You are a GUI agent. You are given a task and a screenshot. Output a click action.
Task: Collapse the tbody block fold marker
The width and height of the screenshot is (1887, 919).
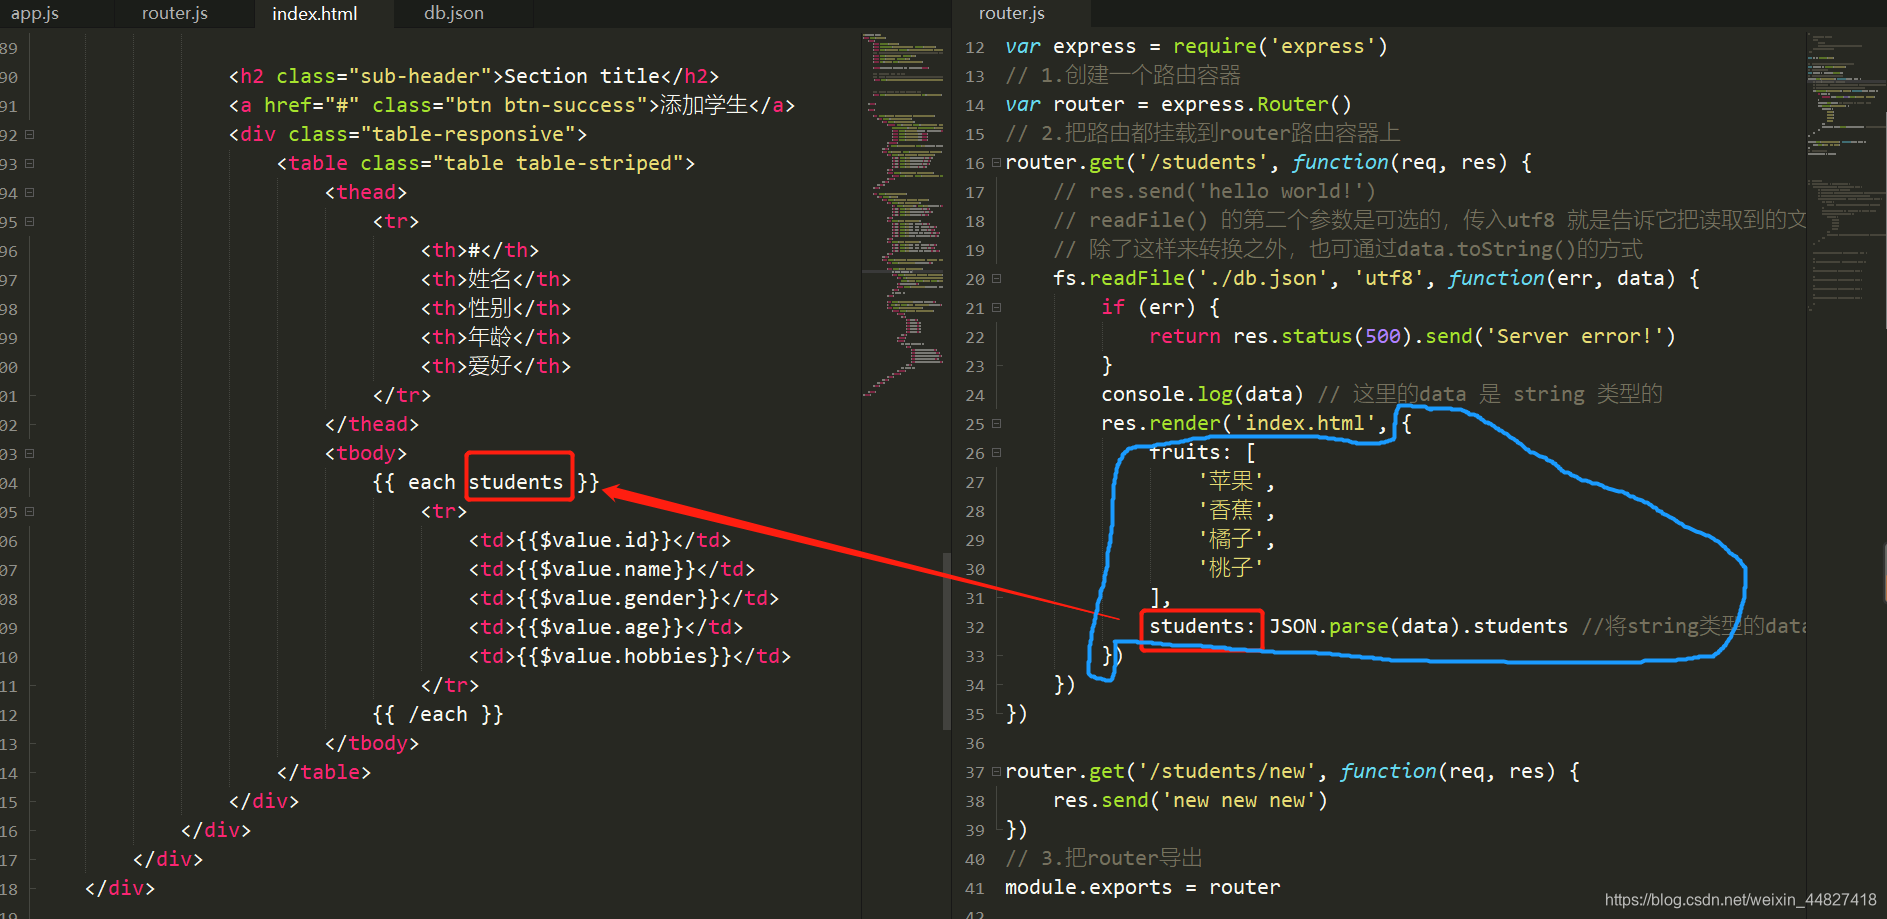point(30,453)
